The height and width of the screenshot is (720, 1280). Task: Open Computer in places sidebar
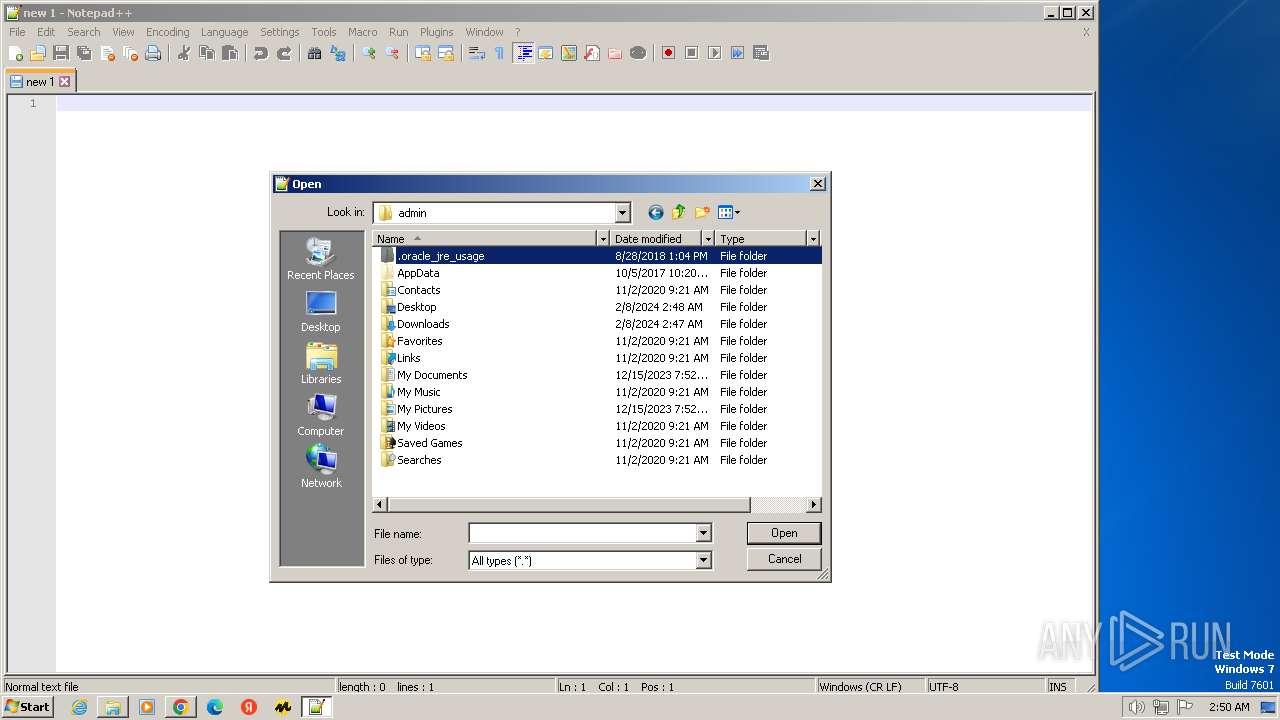(x=321, y=416)
